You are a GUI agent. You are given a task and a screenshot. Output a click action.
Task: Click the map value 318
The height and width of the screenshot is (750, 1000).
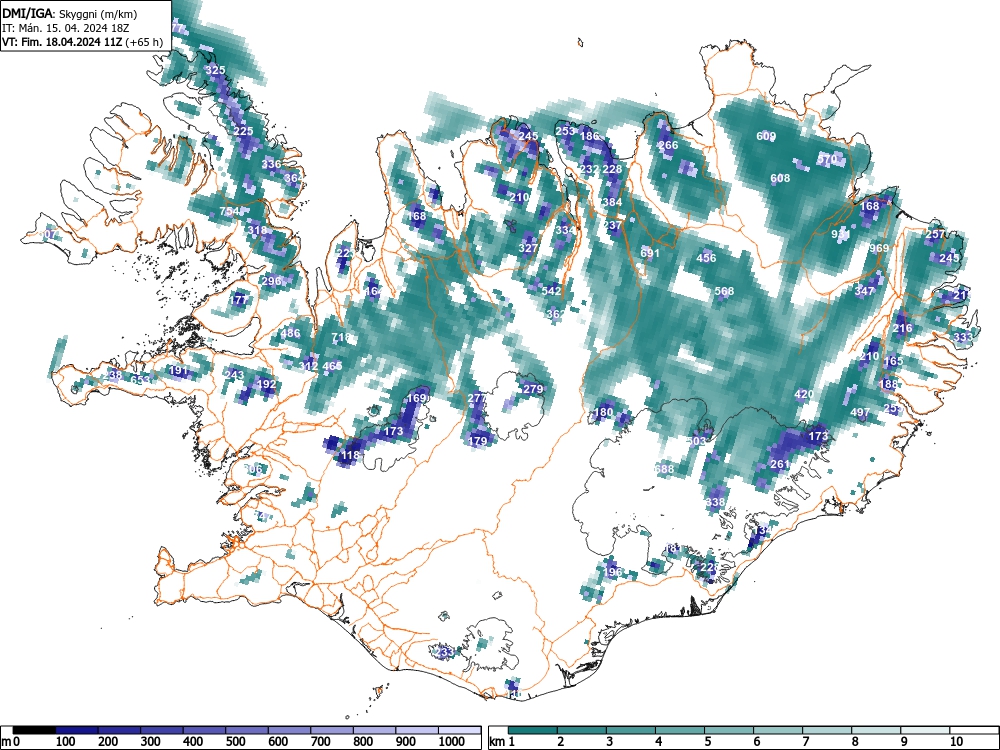[x=257, y=230]
